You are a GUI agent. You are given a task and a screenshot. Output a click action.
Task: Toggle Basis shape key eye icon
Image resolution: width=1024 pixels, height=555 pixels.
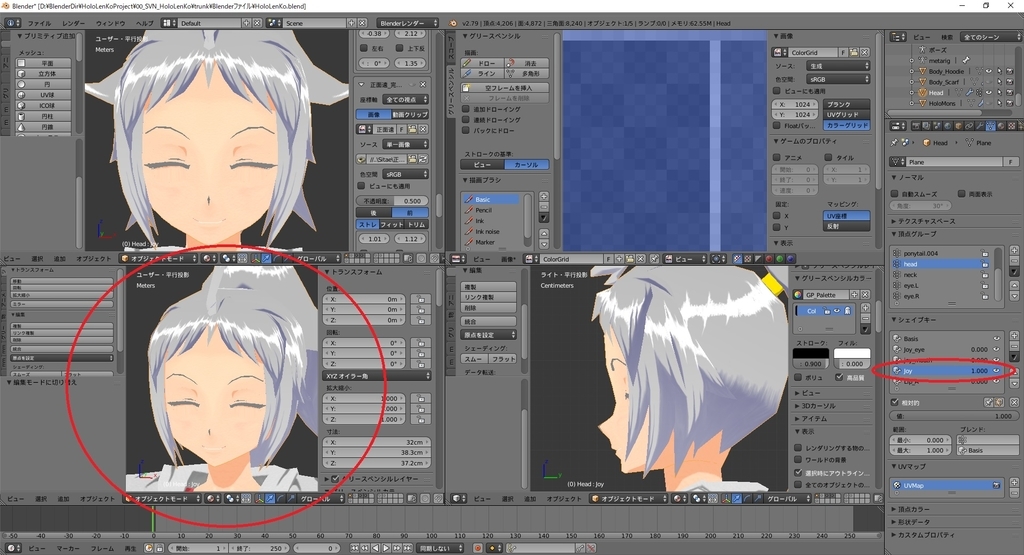(x=997, y=338)
